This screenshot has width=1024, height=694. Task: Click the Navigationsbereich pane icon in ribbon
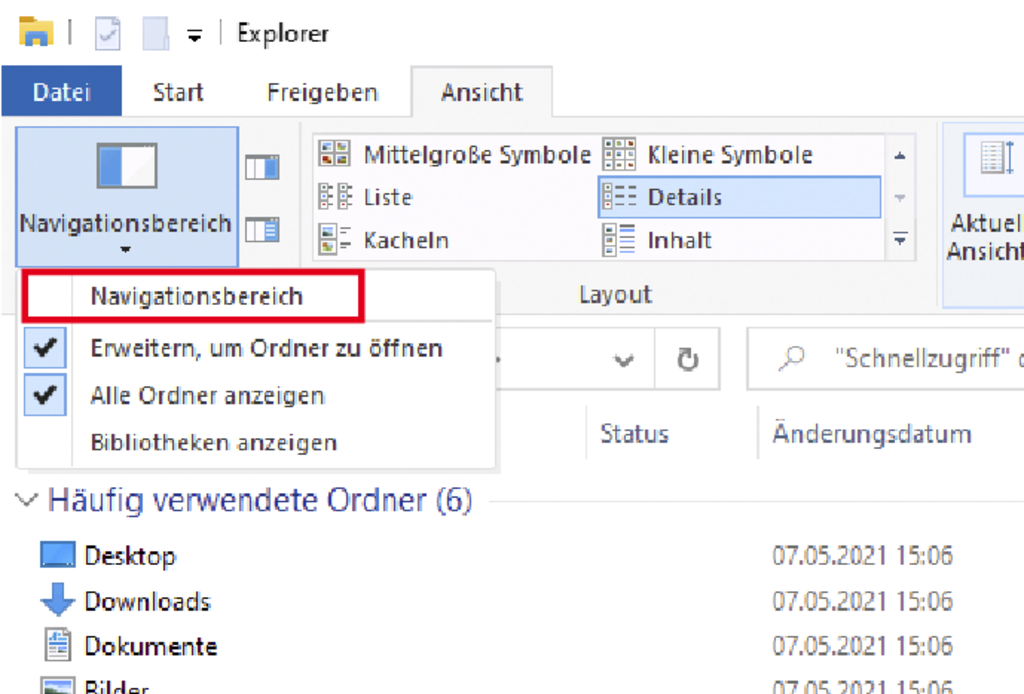127,165
